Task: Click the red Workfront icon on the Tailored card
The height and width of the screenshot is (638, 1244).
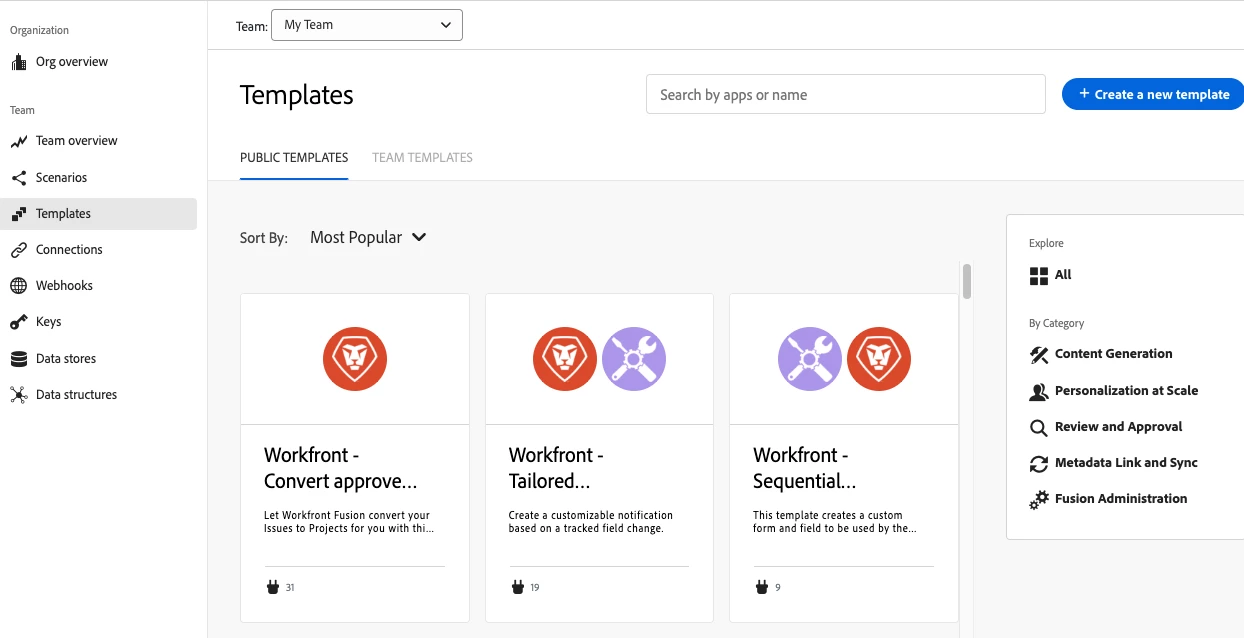Action: pos(565,359)
